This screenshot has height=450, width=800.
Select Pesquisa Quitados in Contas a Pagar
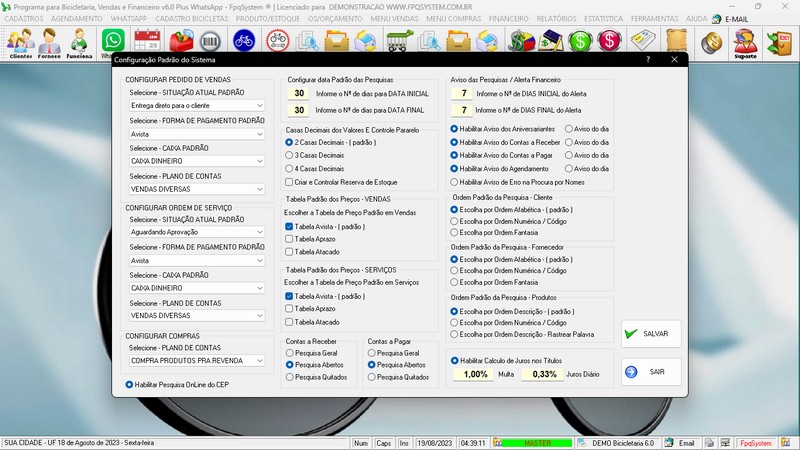398,377
